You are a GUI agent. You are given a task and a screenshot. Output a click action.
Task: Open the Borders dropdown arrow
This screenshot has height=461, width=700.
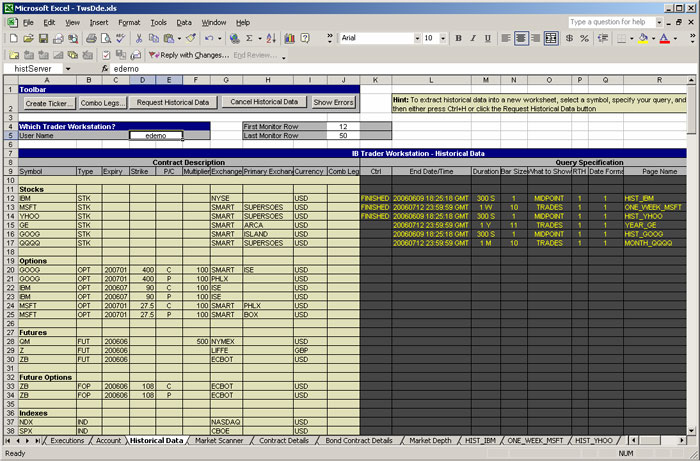[632, 39]
